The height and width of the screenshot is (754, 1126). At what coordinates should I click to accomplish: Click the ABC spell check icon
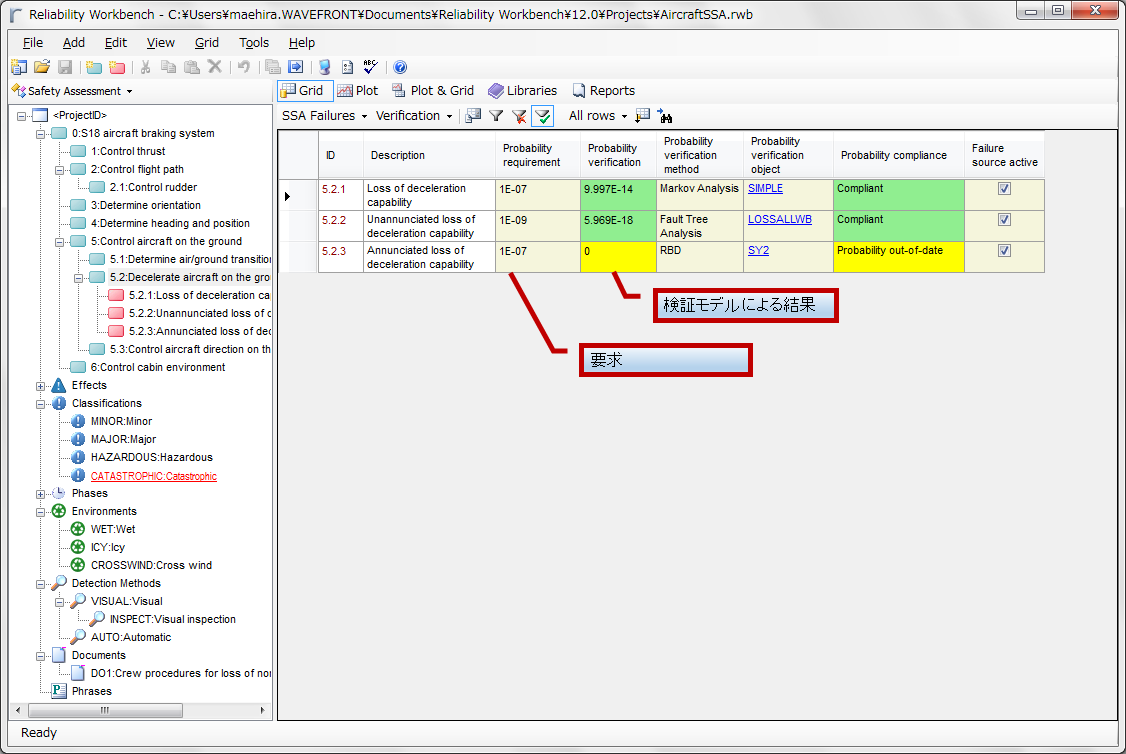pos(371,67)
